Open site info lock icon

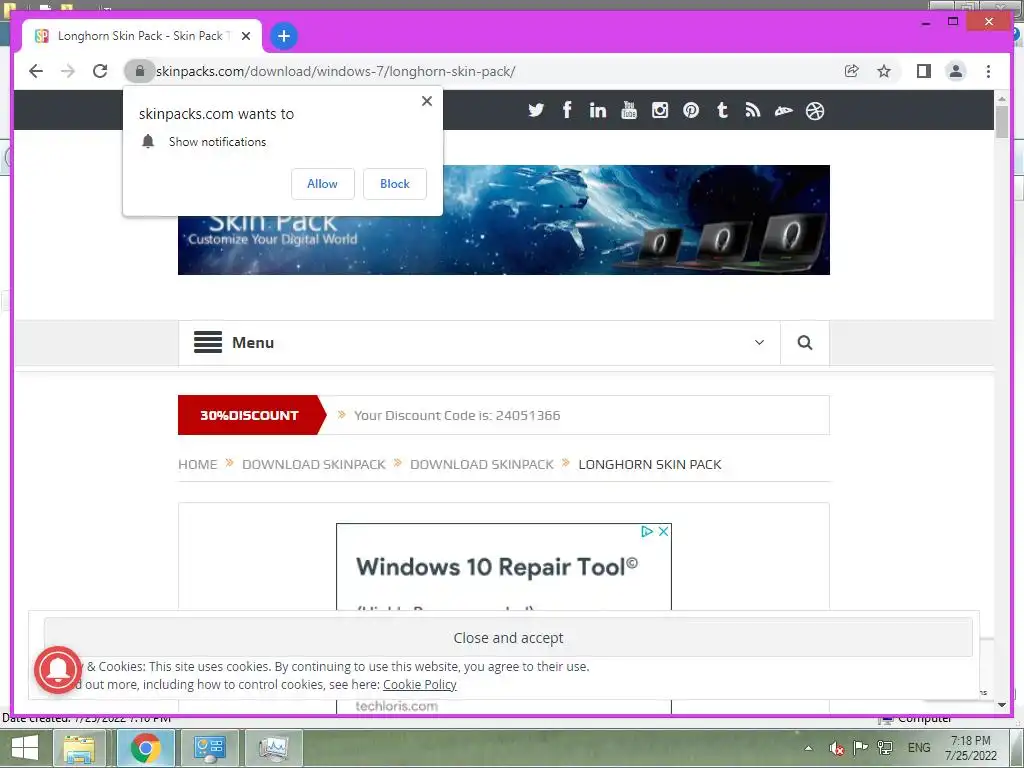click(139, 71)
